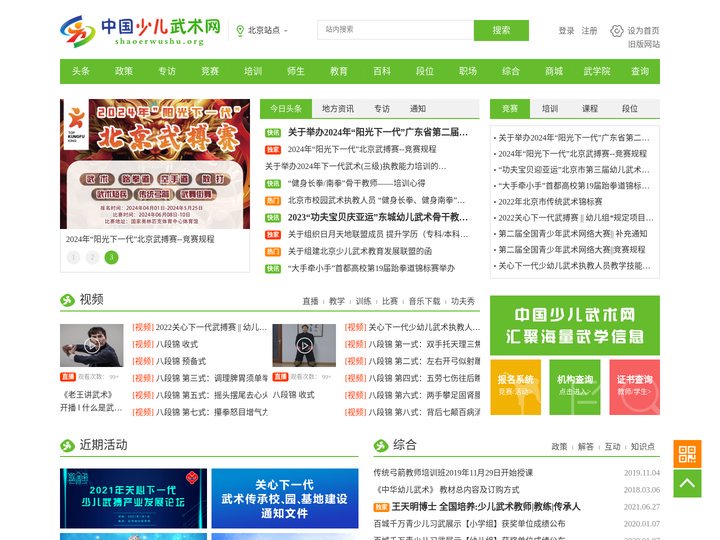Open the 音乐下载 video category link

pos(424,301)
